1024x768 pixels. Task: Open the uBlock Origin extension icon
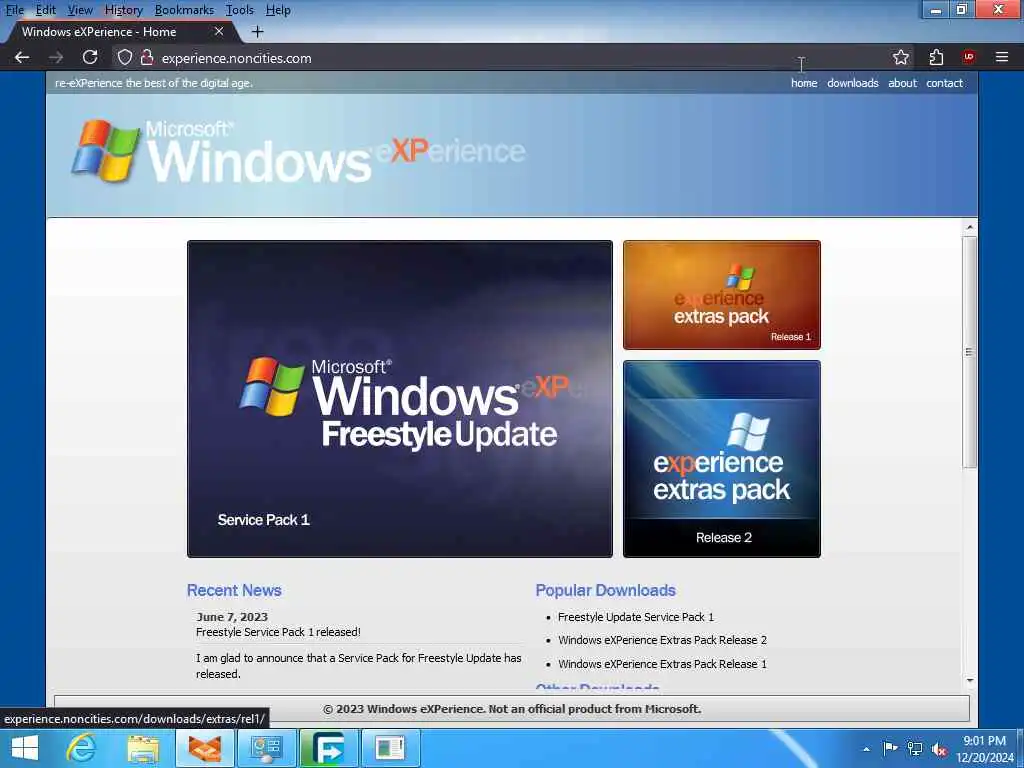pyautogui.click(x=969, y=57)
